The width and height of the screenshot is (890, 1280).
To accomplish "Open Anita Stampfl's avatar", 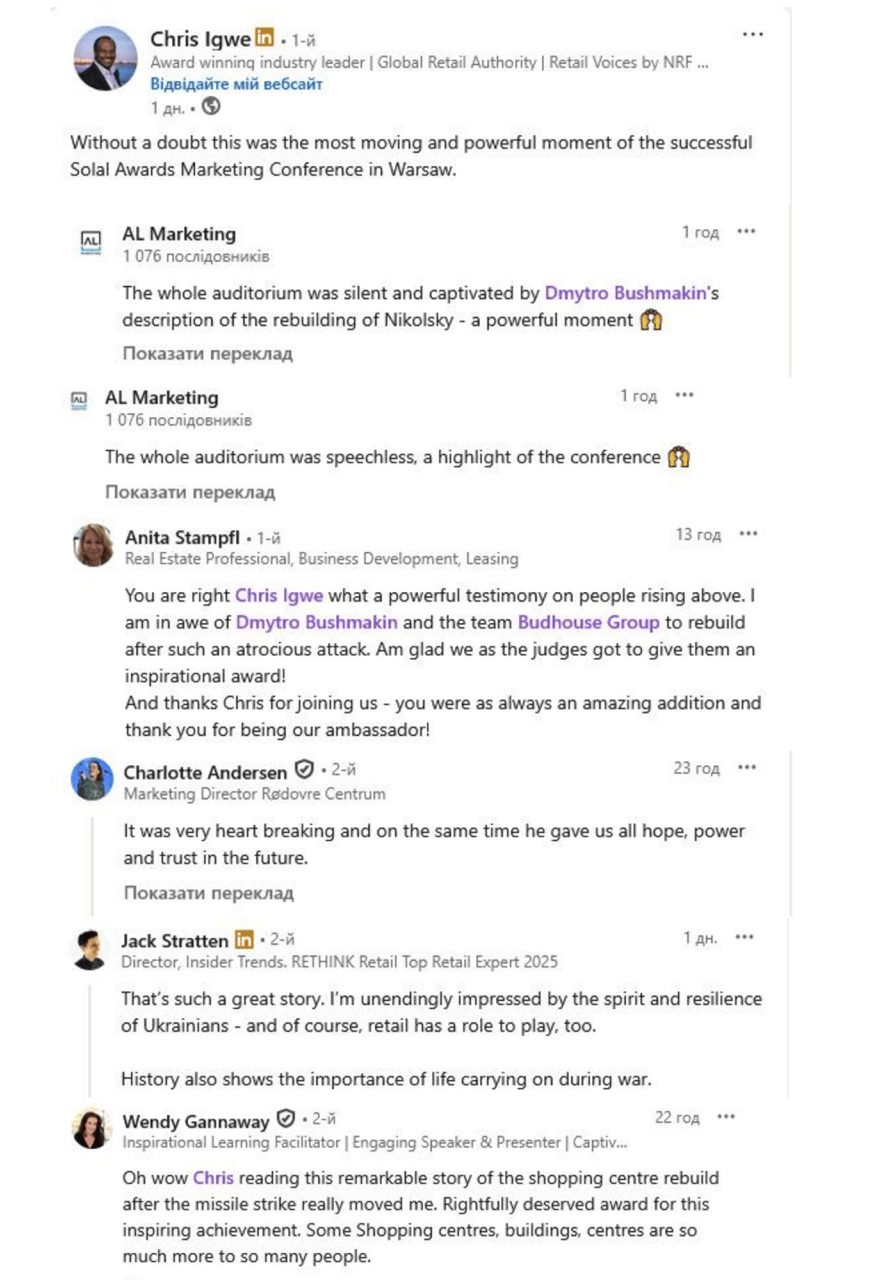I will pos(93,545).
